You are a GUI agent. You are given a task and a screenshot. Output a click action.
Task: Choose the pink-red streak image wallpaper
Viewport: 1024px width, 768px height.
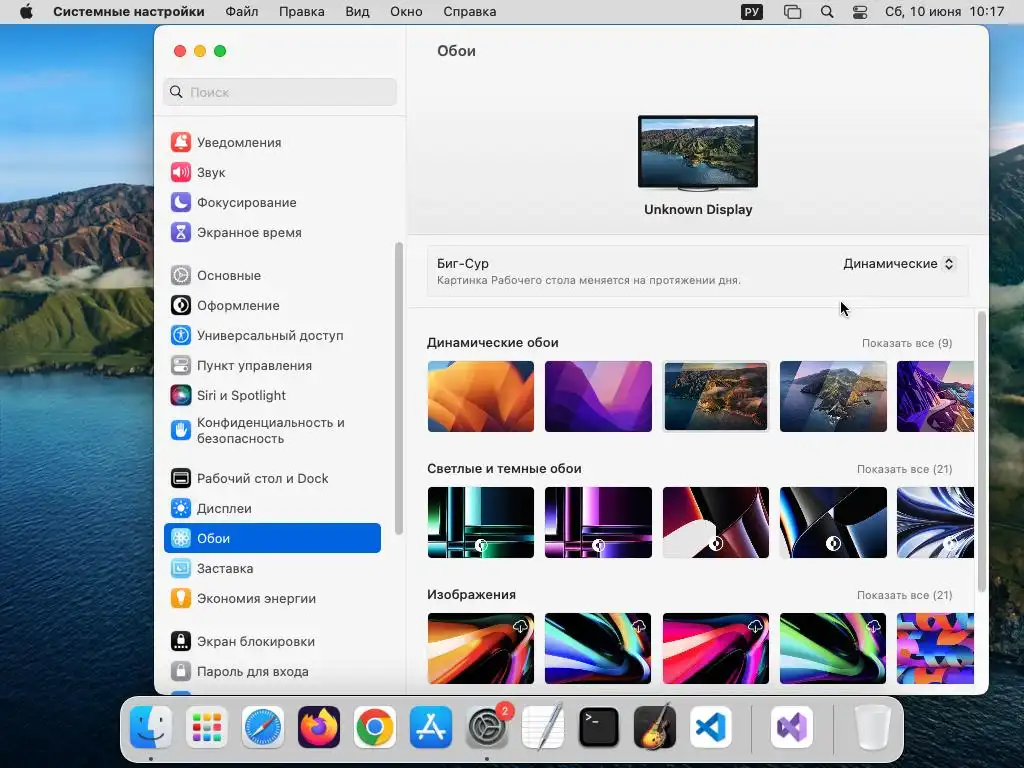pos(716,648)
